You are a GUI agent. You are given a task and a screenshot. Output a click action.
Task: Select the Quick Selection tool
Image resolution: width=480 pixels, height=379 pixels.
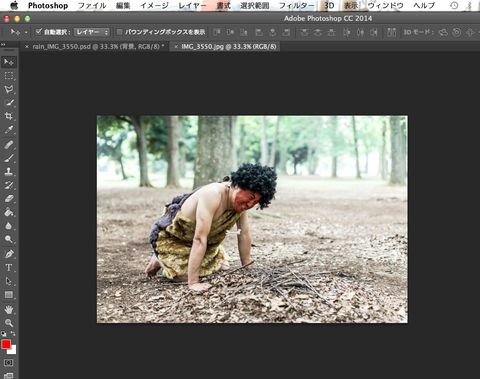pos(9,103)
